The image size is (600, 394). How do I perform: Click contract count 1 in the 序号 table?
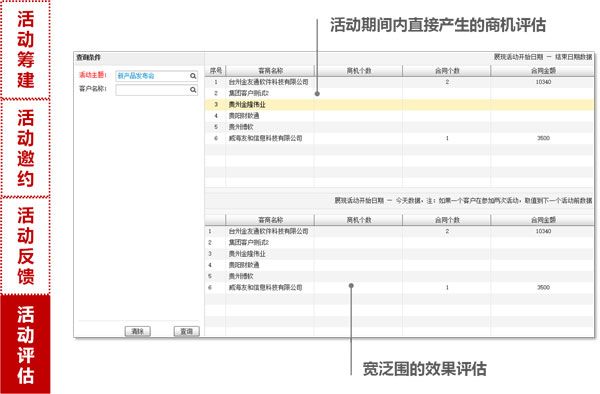[447, 138]
